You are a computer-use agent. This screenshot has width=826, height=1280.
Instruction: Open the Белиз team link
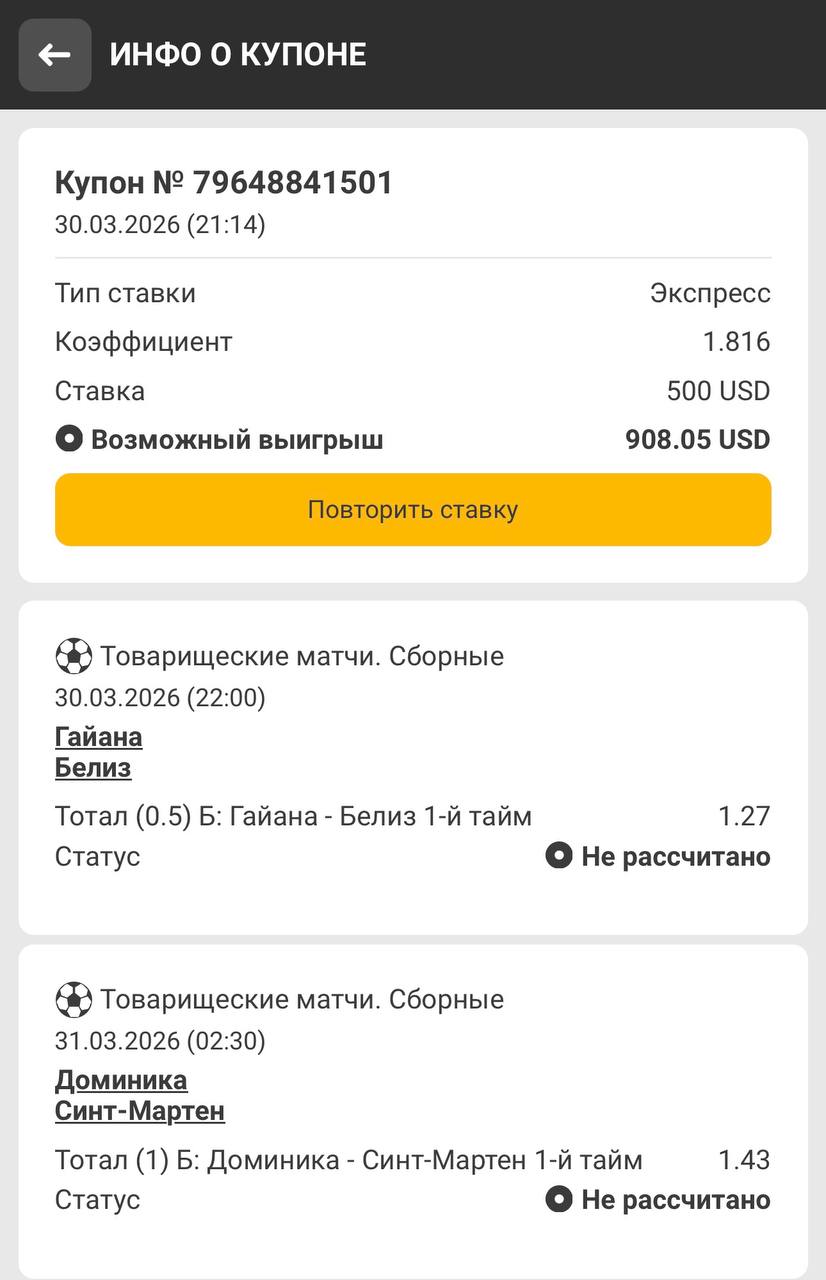click(93, 768)
